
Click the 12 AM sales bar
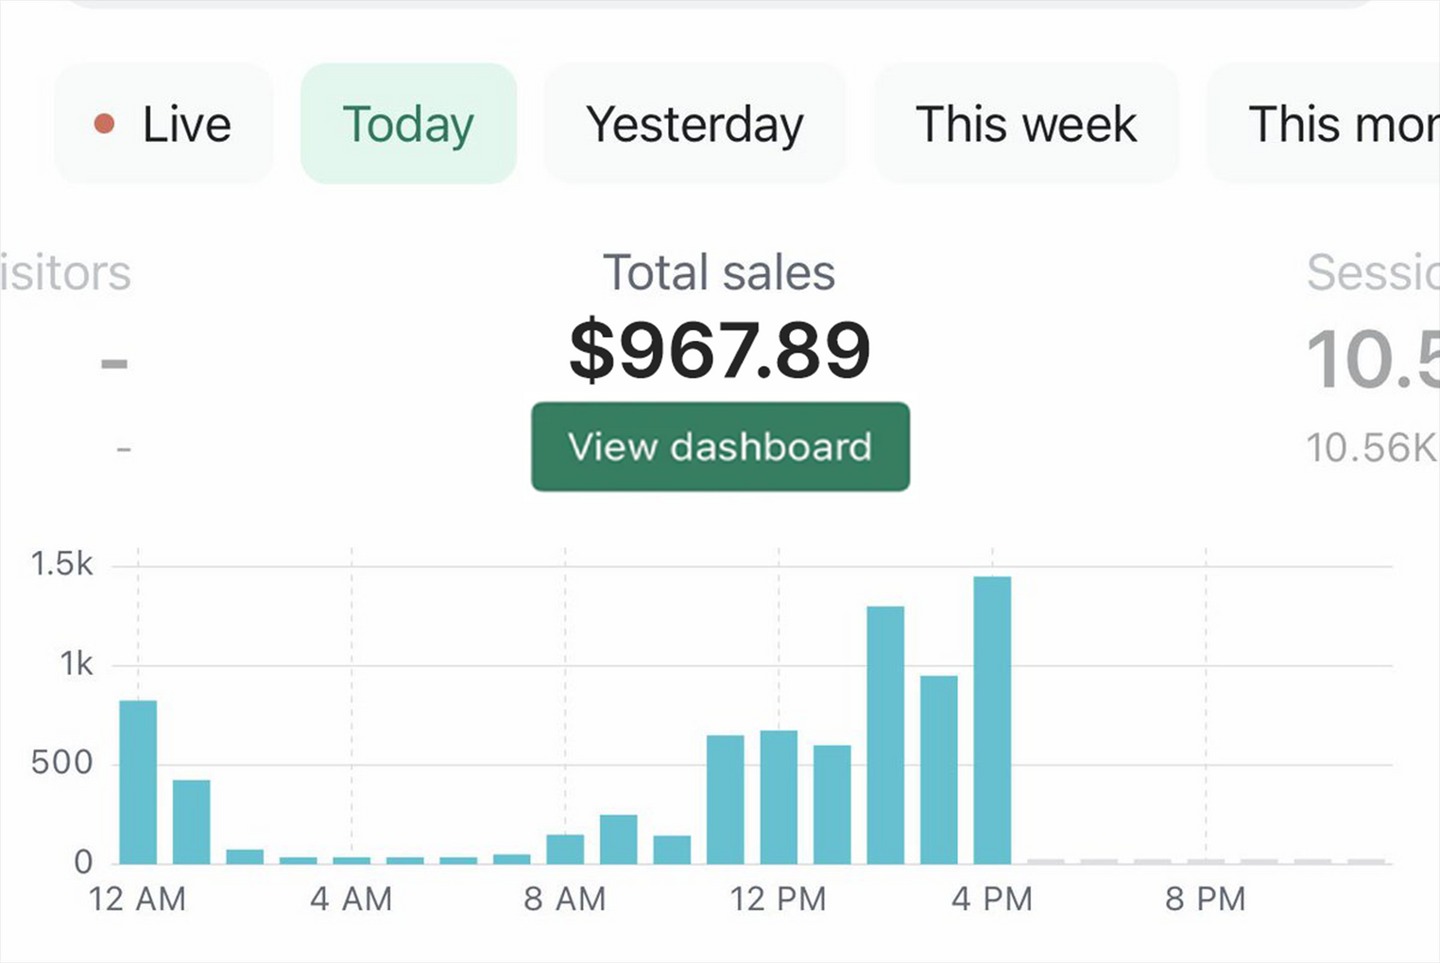(x=138, y=782)
